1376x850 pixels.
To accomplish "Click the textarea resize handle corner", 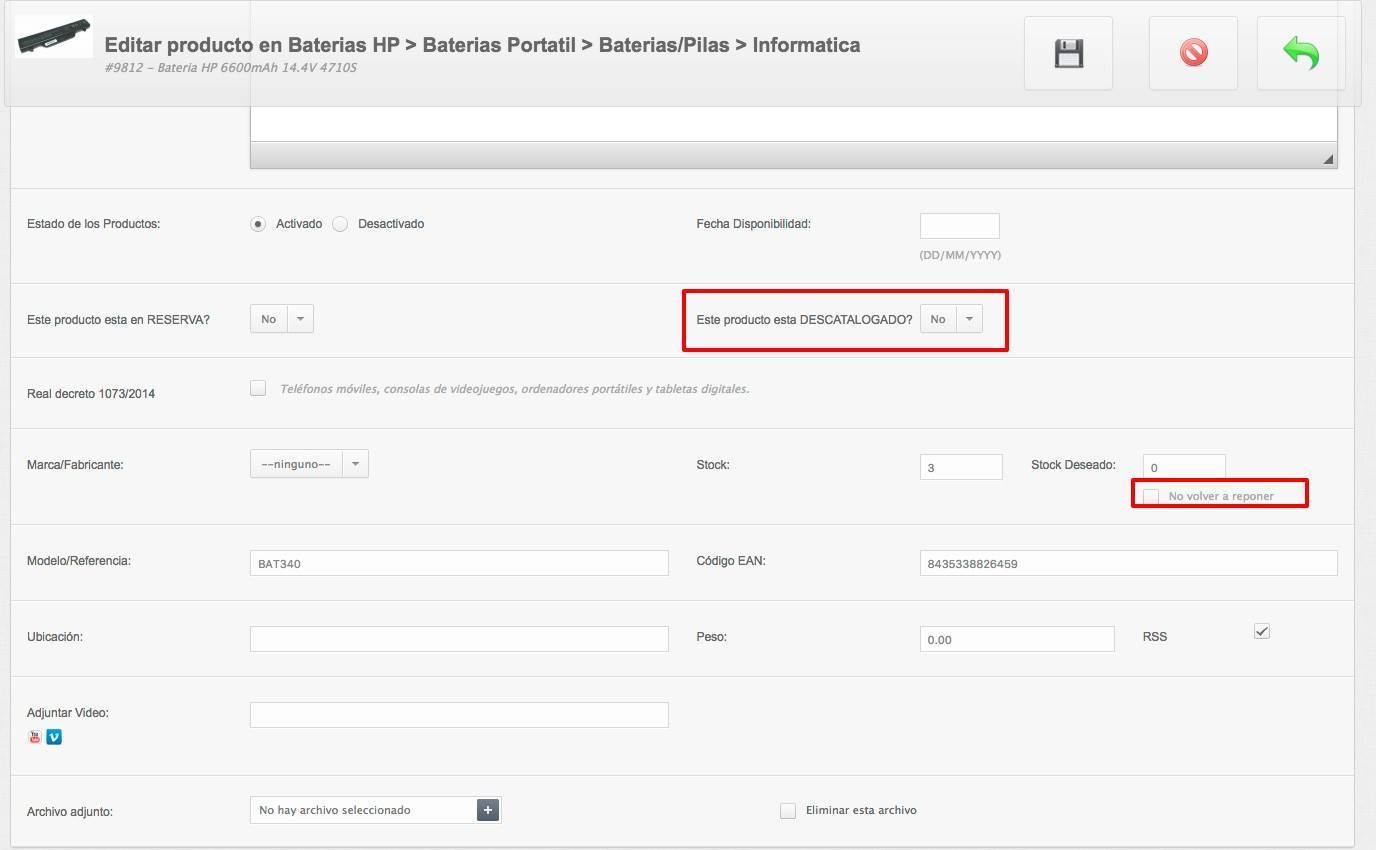I will (1328, 159).
